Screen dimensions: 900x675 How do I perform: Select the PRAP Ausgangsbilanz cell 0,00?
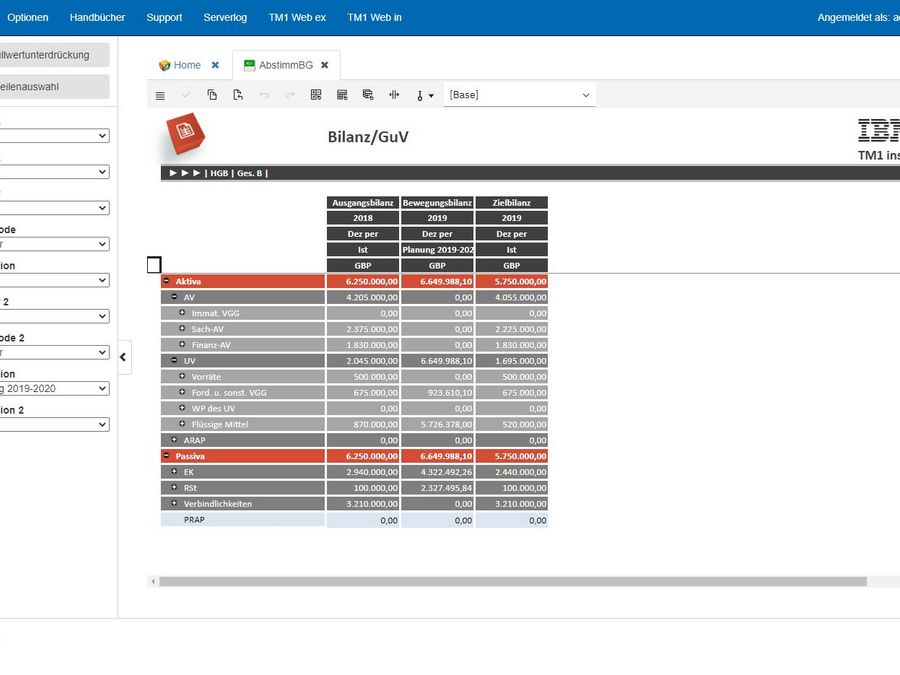point(363,520)
